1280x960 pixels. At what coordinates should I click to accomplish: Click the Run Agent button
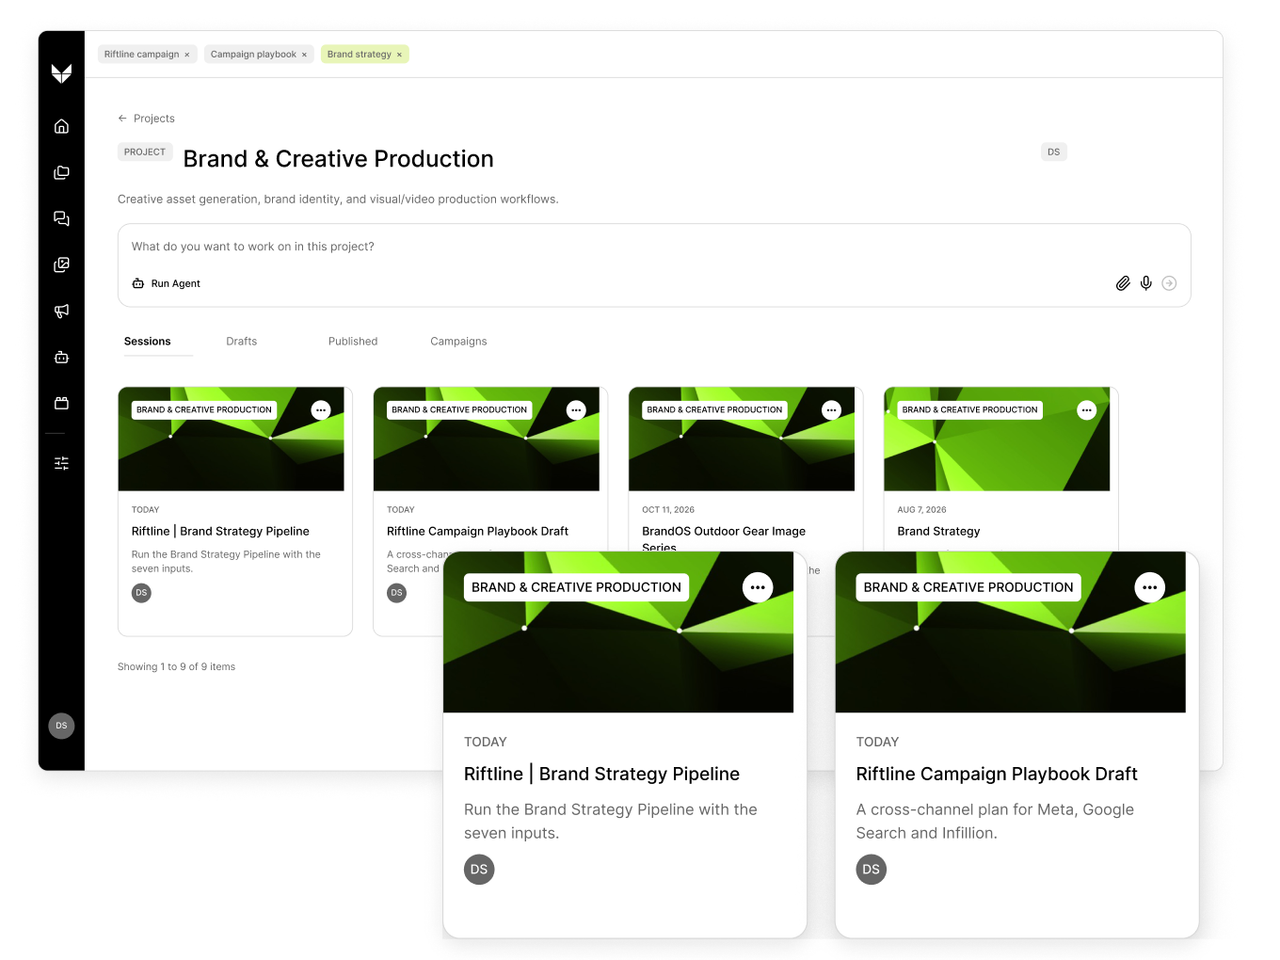pyautogui.click(x=166, y=284)
